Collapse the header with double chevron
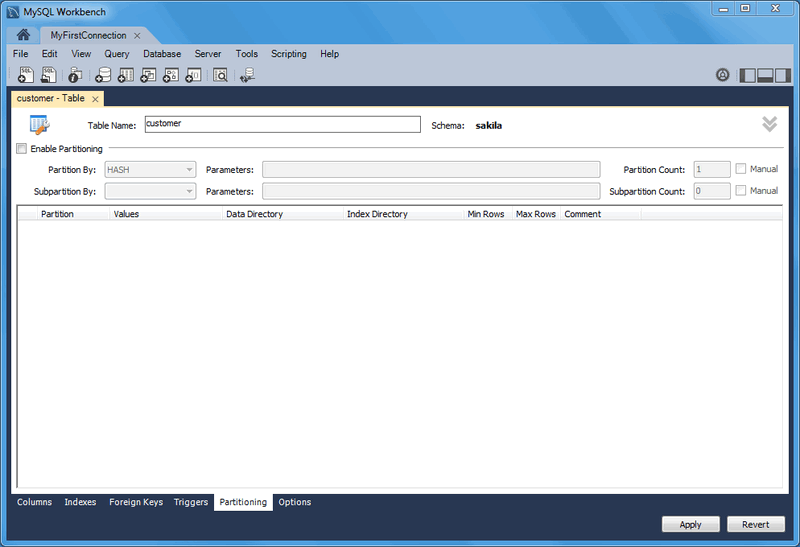Image resolution: width=800 pixels, height=547 pixels. pyautogui.click(x=769, y=123)
